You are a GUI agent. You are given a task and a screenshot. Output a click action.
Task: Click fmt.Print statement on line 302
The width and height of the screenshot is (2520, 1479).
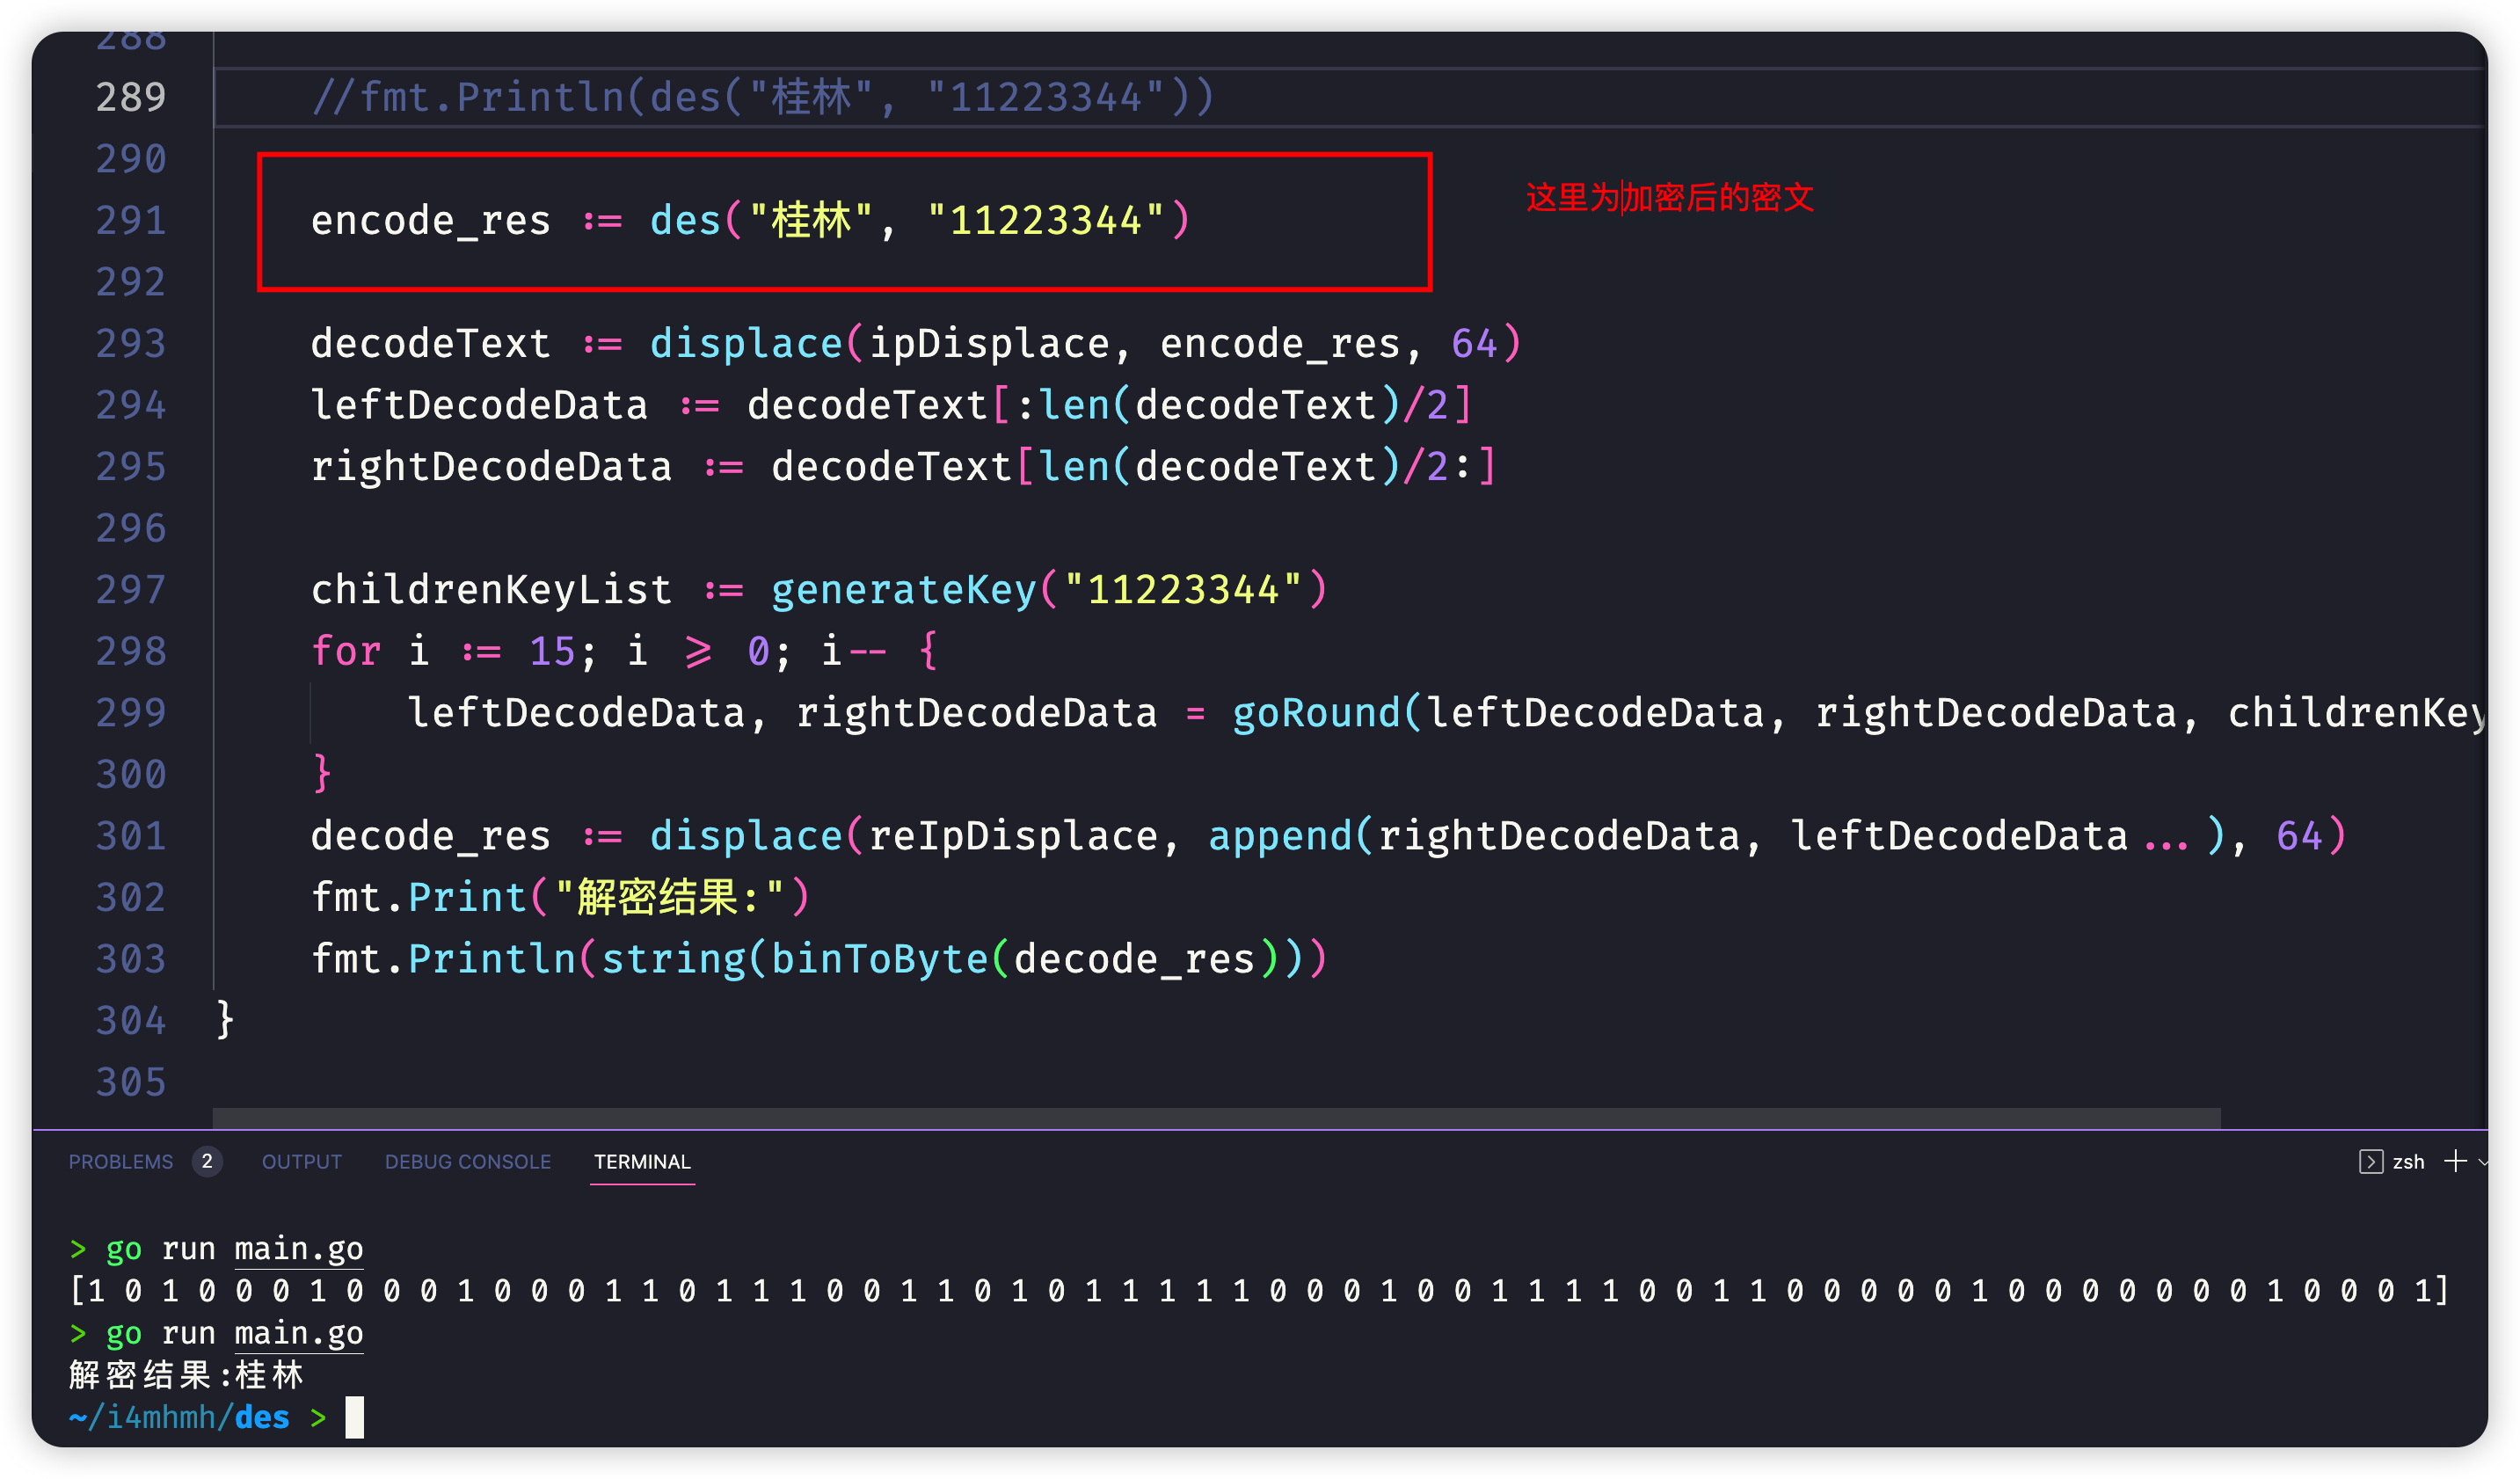[560, 897]
